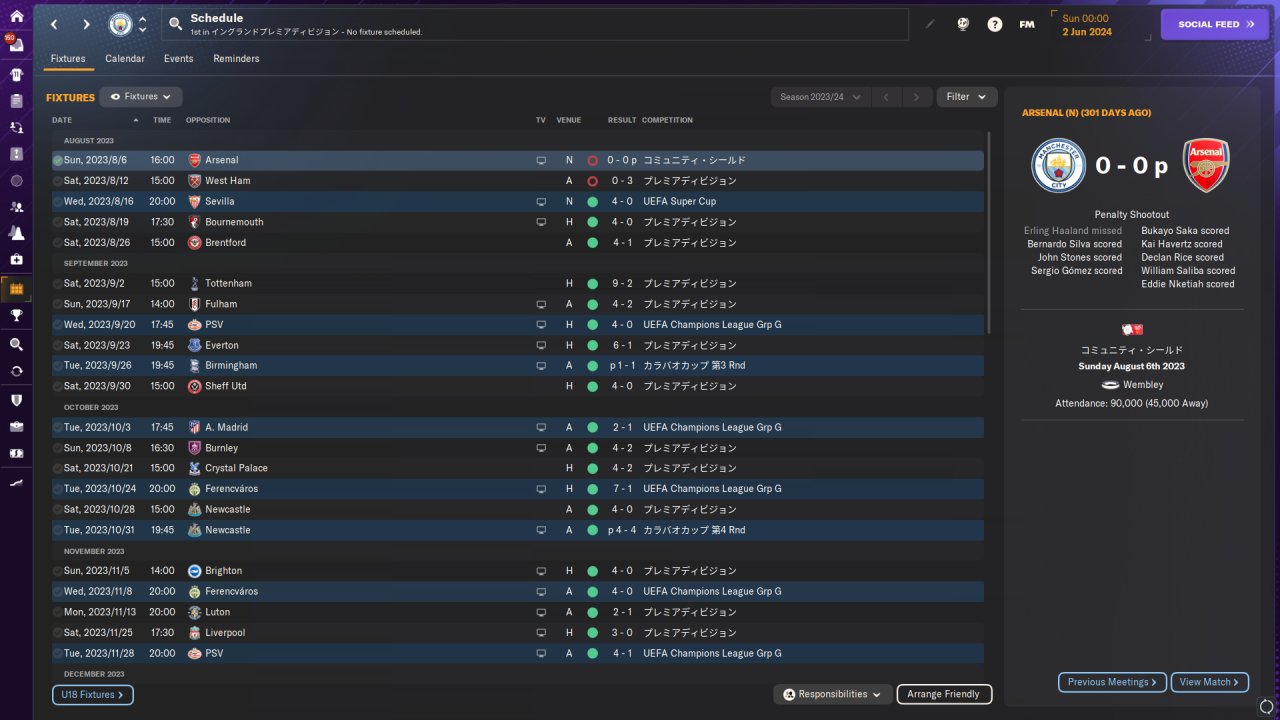Click the Arsenal crest in match panel
Screen dimensions: 1280x720
point(1206,165)
